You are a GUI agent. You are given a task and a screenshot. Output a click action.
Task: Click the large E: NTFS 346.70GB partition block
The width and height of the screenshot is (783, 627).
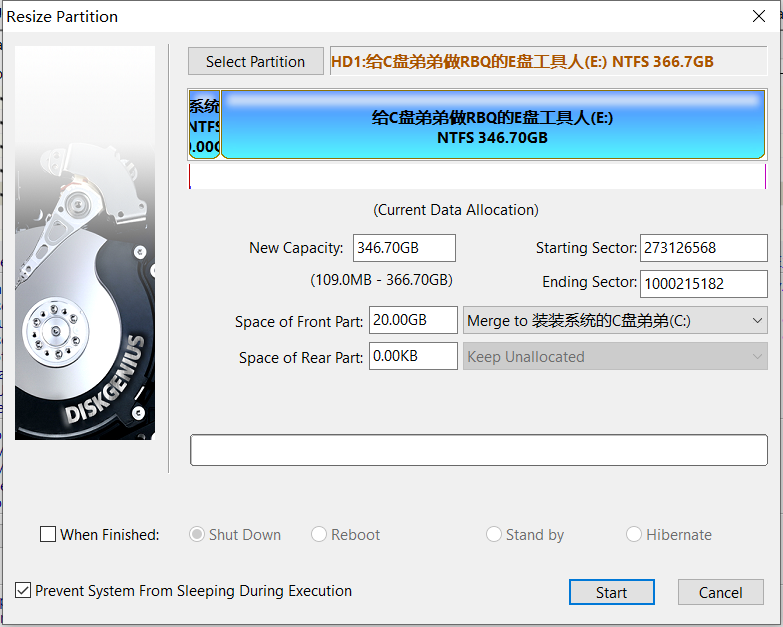click(x=492, y=127)
